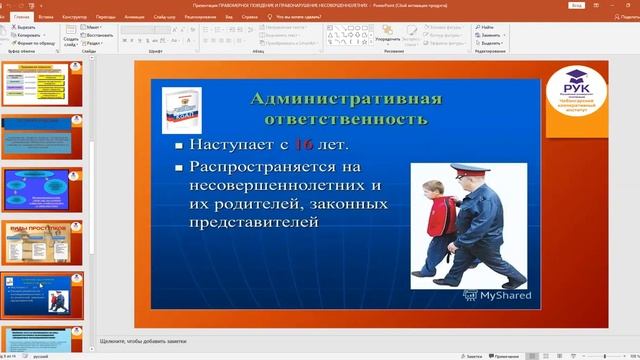This screenshot has width=640, height=360.
Task: Click the bulleted list icon
Action: [206, 30]
